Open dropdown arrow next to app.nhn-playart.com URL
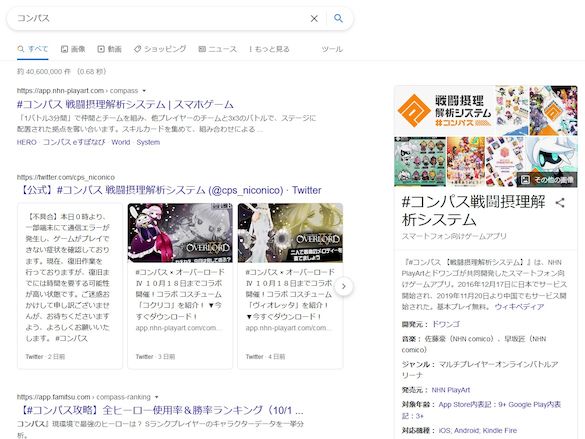The width and height of the screenshot is (585, 439). point(144,91)
